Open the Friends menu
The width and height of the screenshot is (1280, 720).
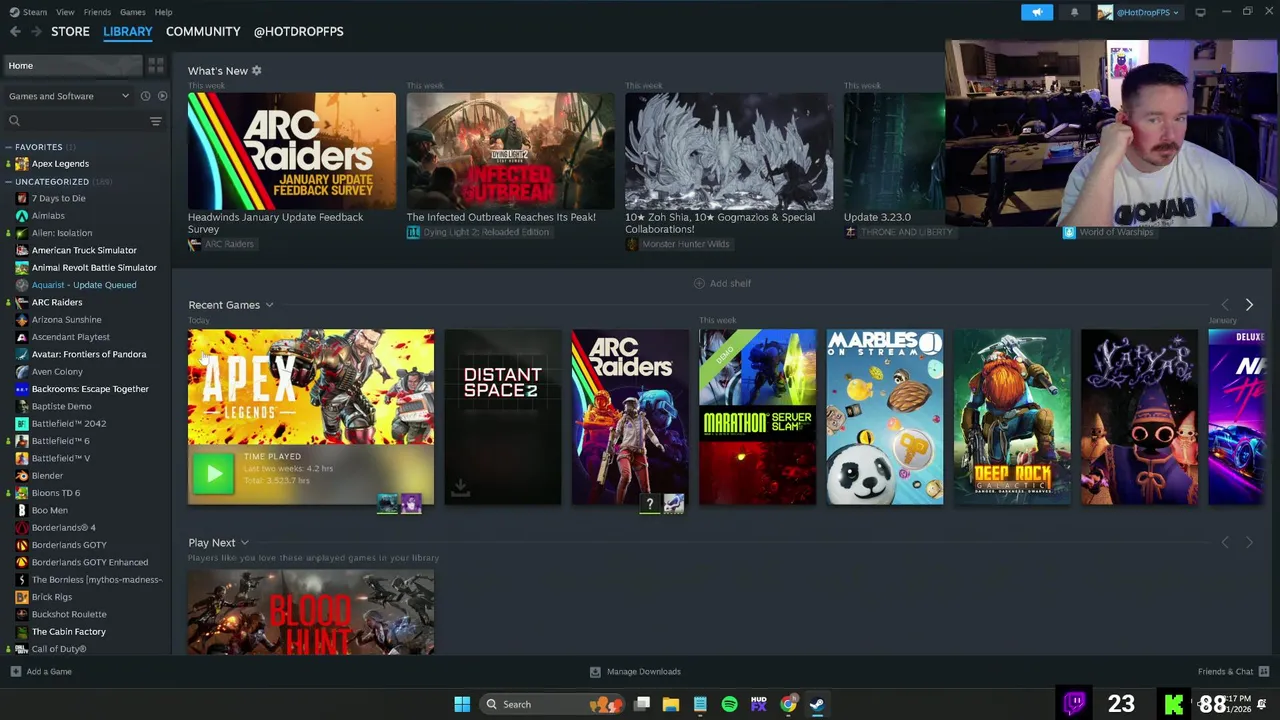[97, 12]
